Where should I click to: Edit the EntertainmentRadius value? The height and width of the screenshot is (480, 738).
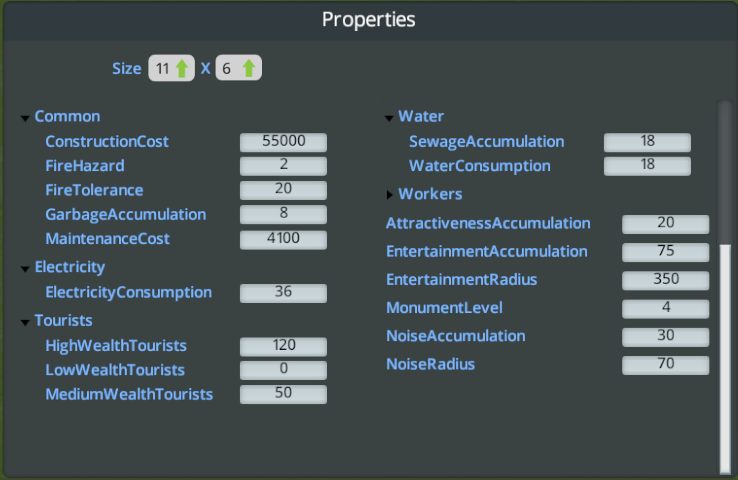click(x=665, y=280)
